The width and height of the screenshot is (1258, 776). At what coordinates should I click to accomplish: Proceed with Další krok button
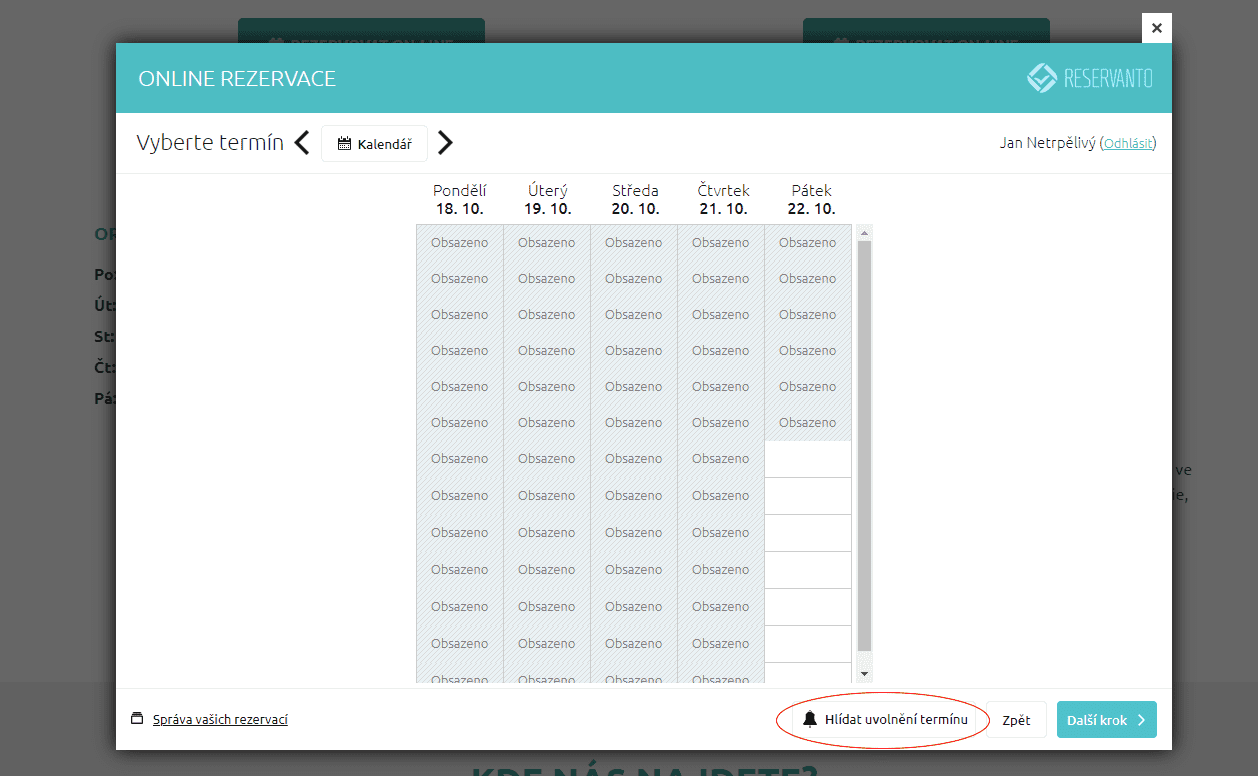pos(1106,720)
